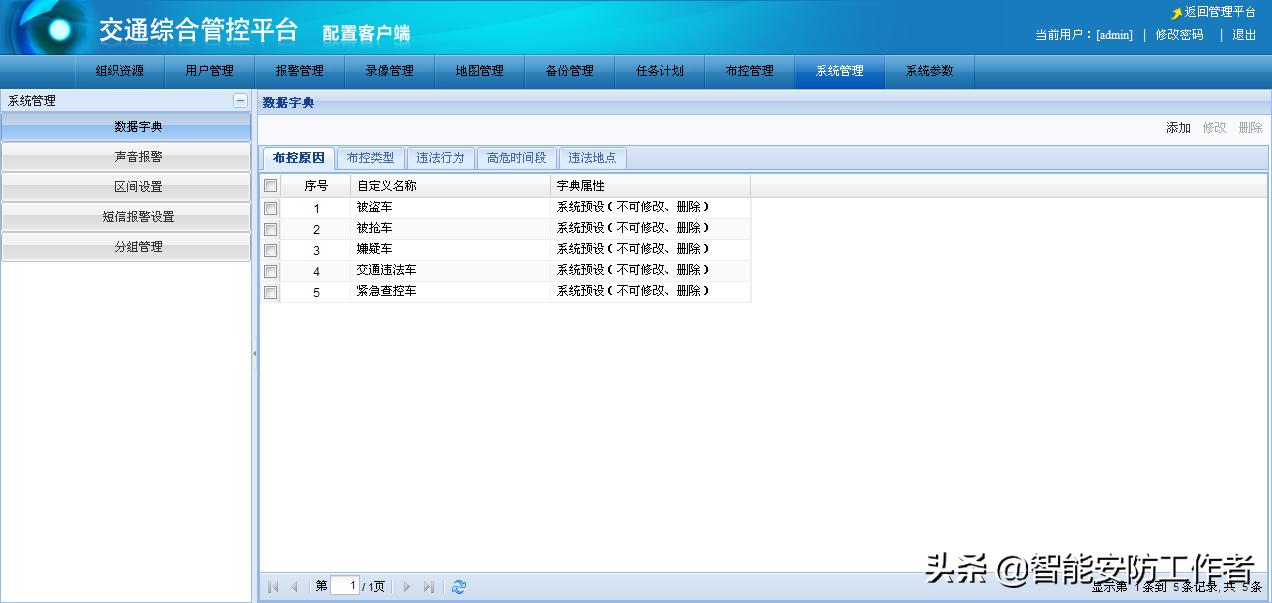Click the 退出 logout link
The image size is (1272, 603).
1243,35
